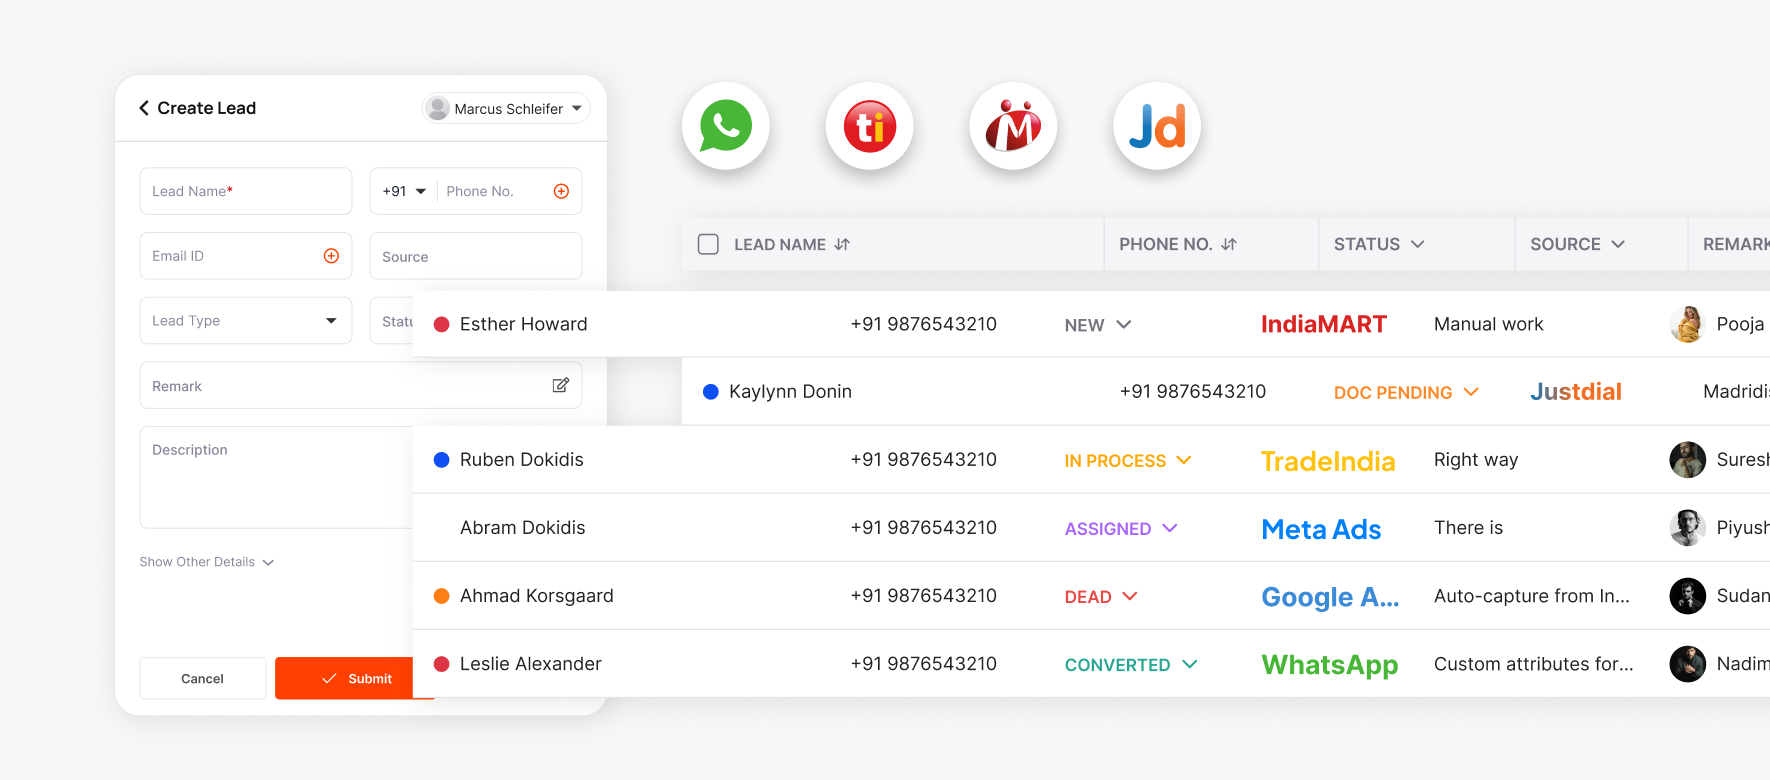Screen dimensions: 1770x780
Task: Click Nadim's avatar in Leslie Alexander row
Action: 1688,664
